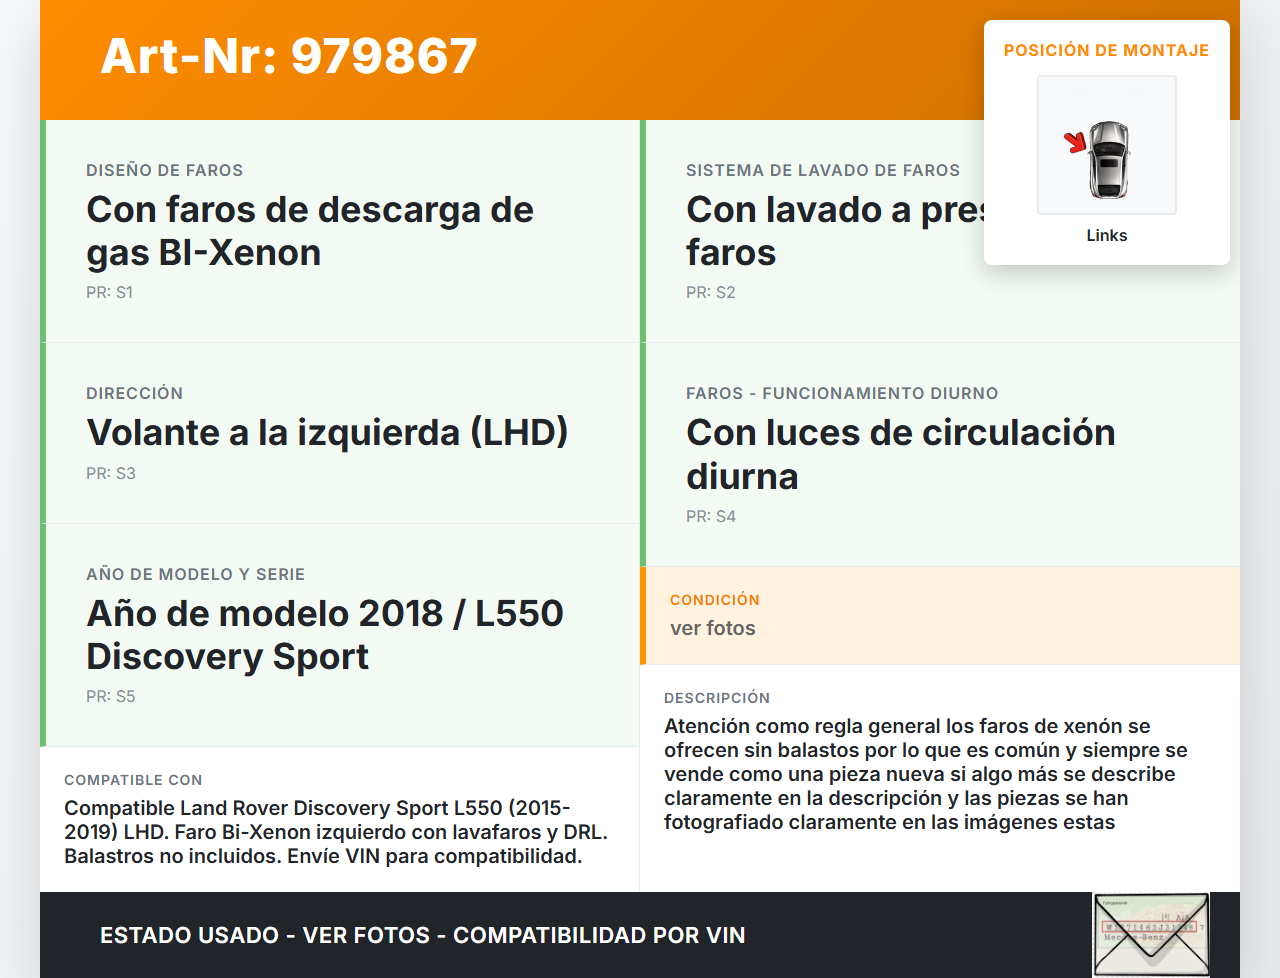Click the paragraph starting "Compatible Land Rover Discovery"
Screen dimensions: 1280x978
click(336, 832)
